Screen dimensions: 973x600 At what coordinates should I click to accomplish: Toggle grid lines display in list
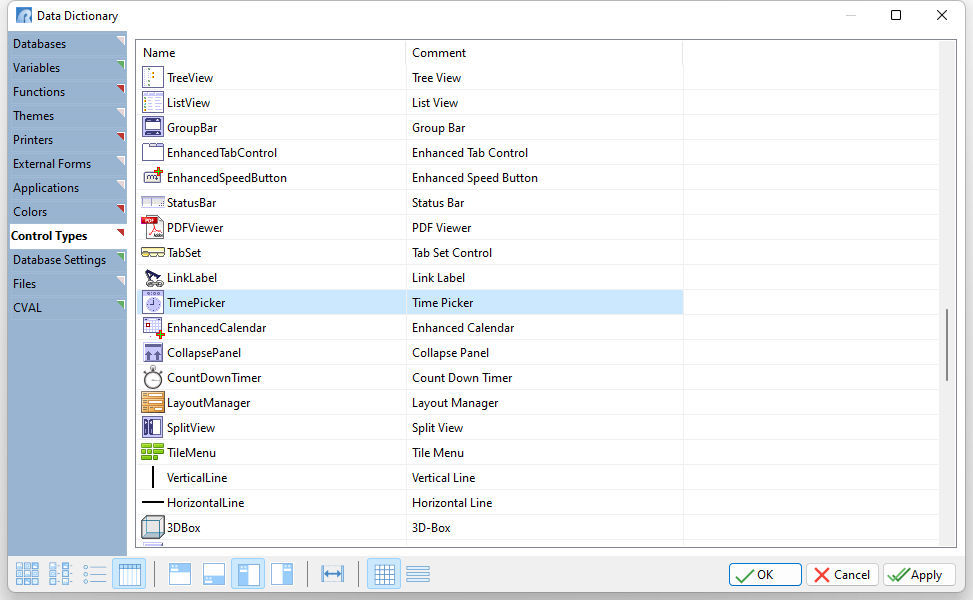384,574
